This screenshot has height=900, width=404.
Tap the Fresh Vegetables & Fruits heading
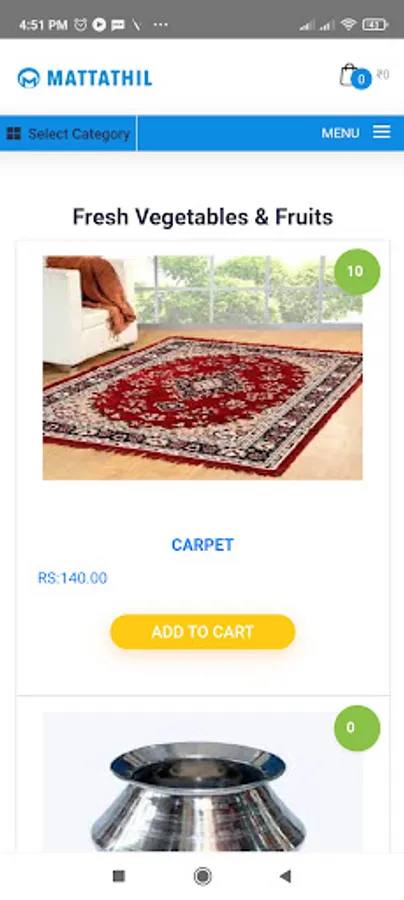point(203,217)
